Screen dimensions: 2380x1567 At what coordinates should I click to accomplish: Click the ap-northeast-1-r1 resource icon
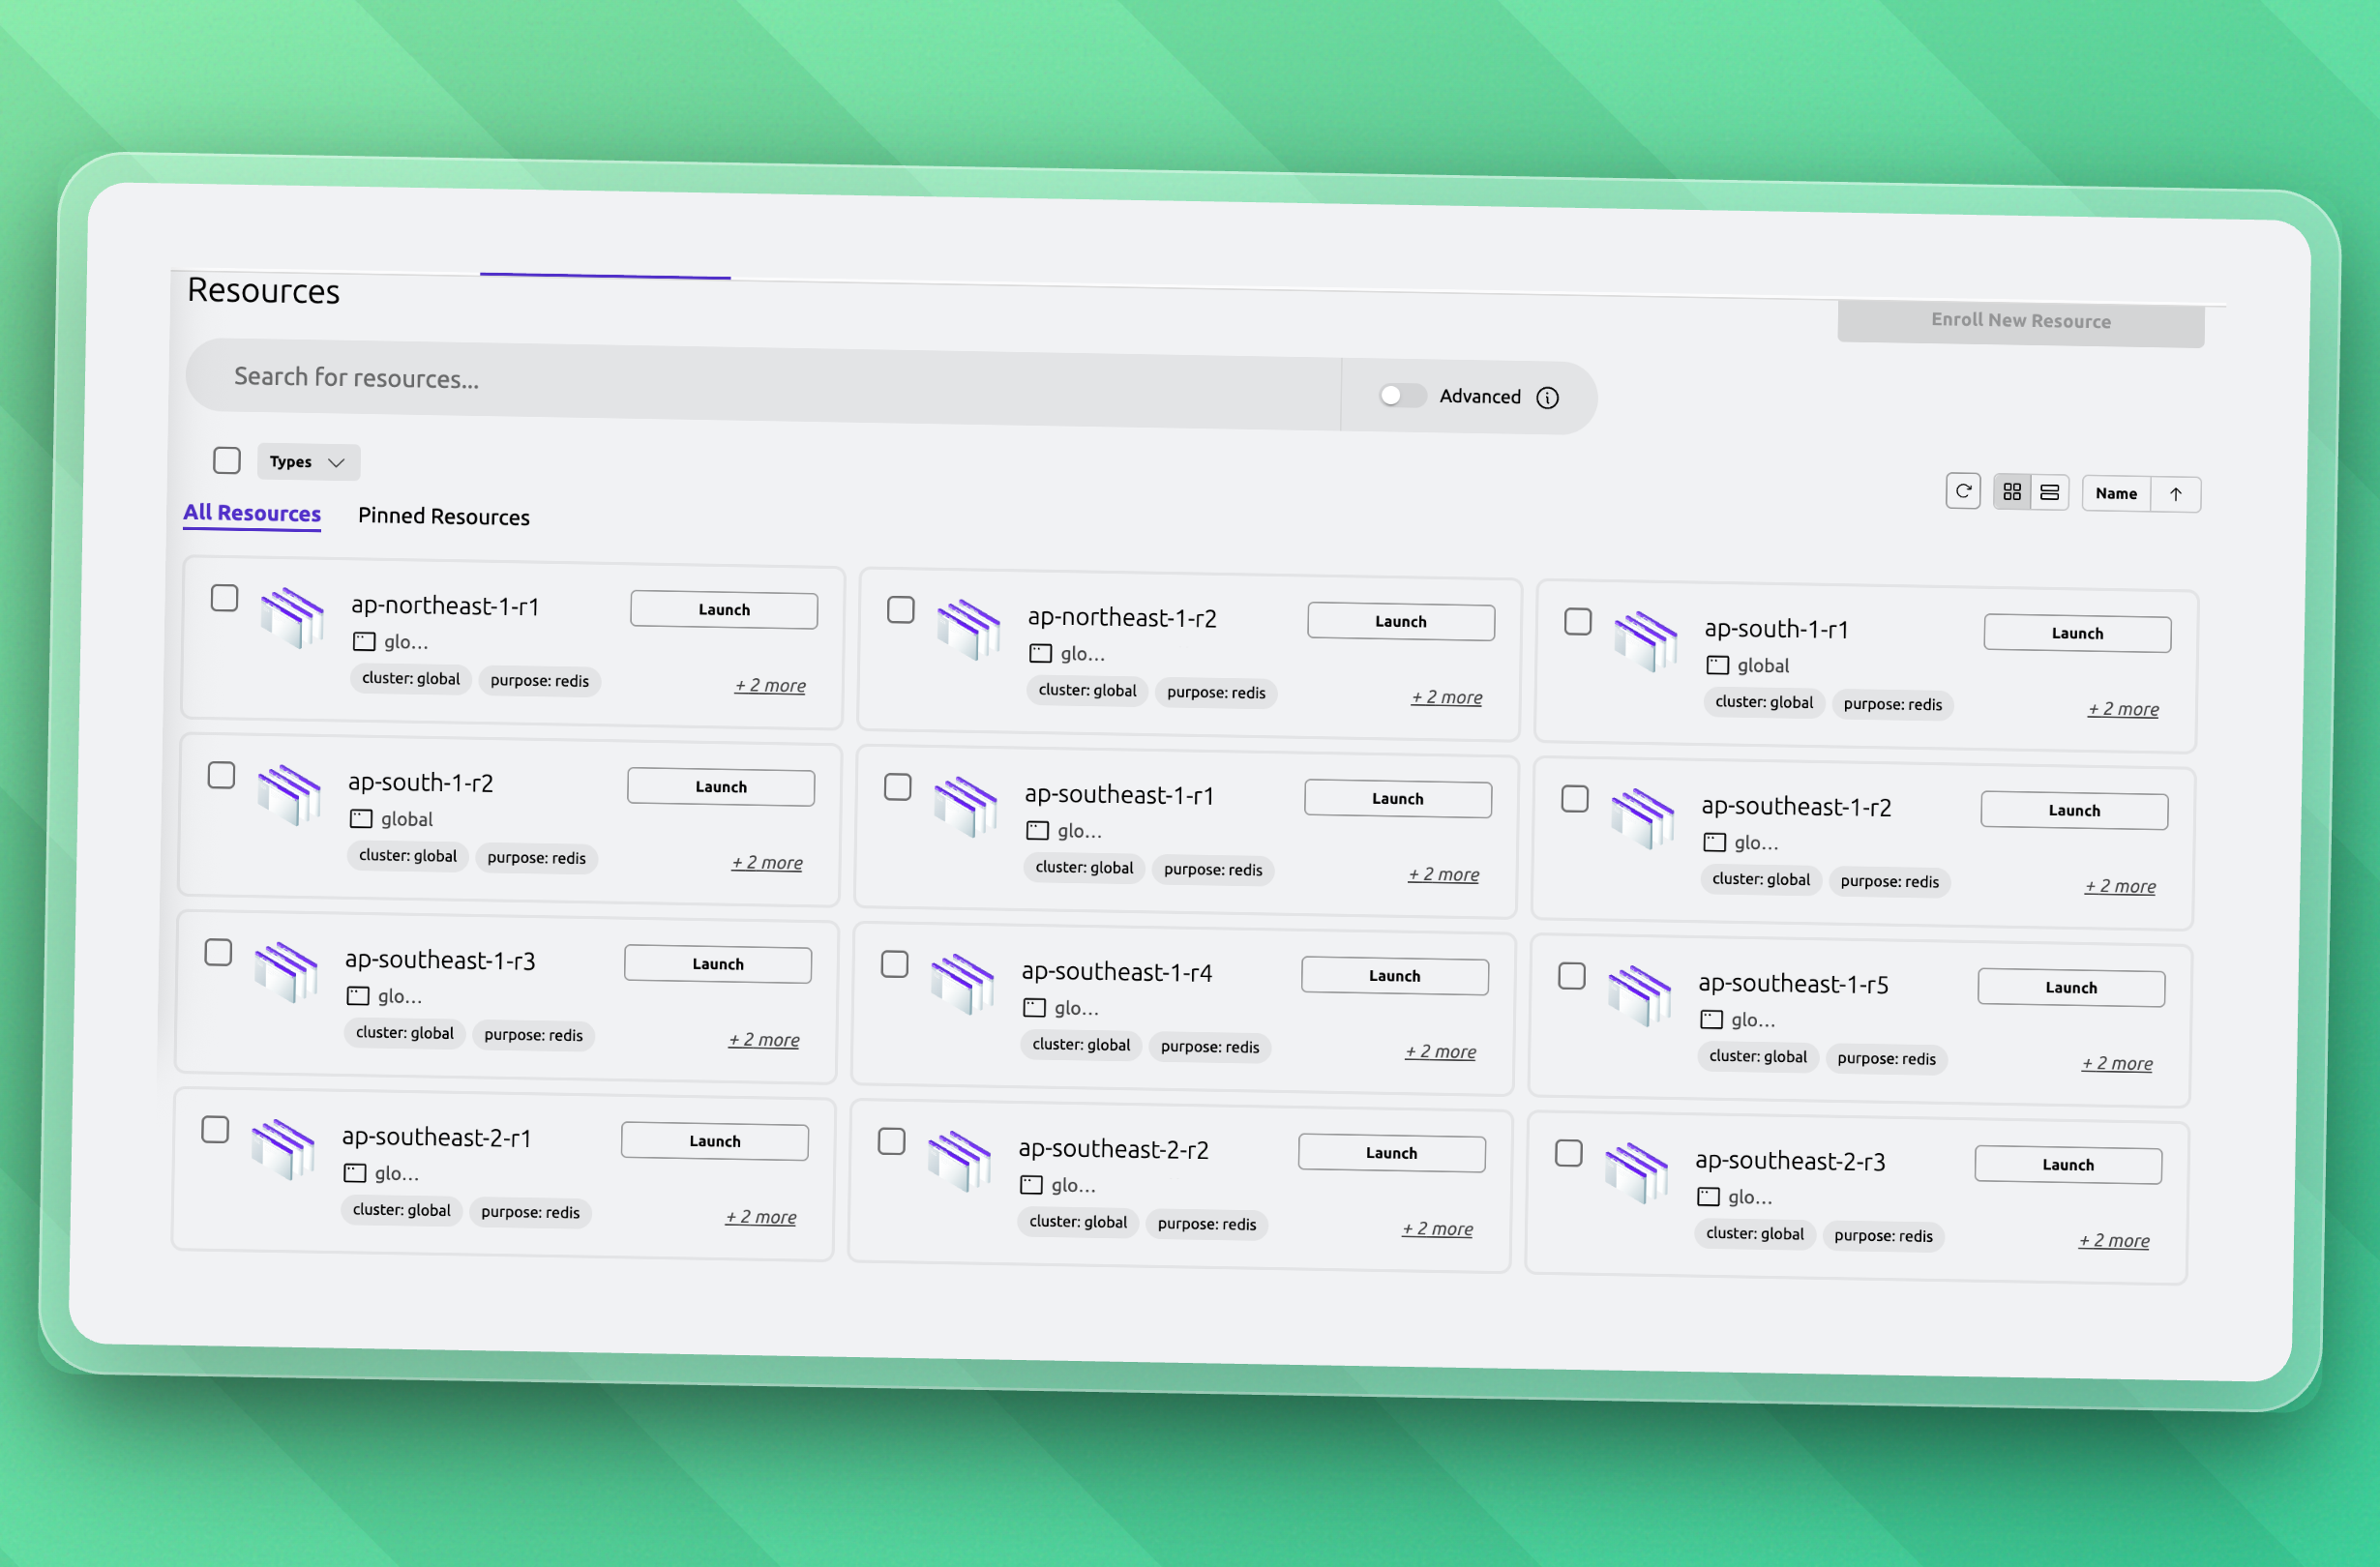[x=292, y=616]
